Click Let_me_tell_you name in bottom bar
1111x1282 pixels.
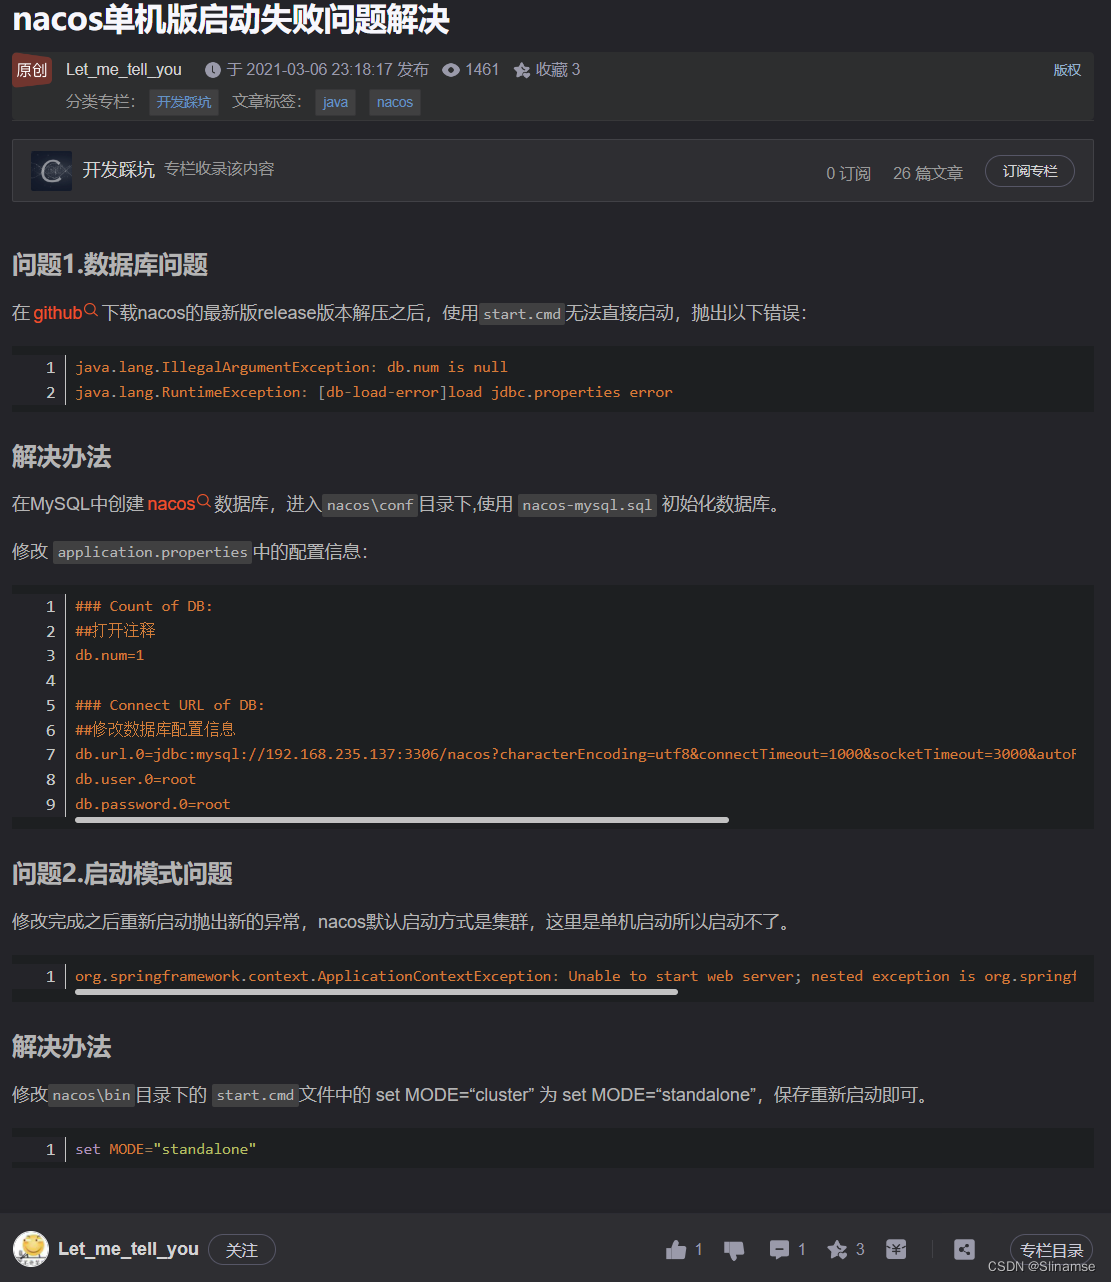coord(128,1249)
